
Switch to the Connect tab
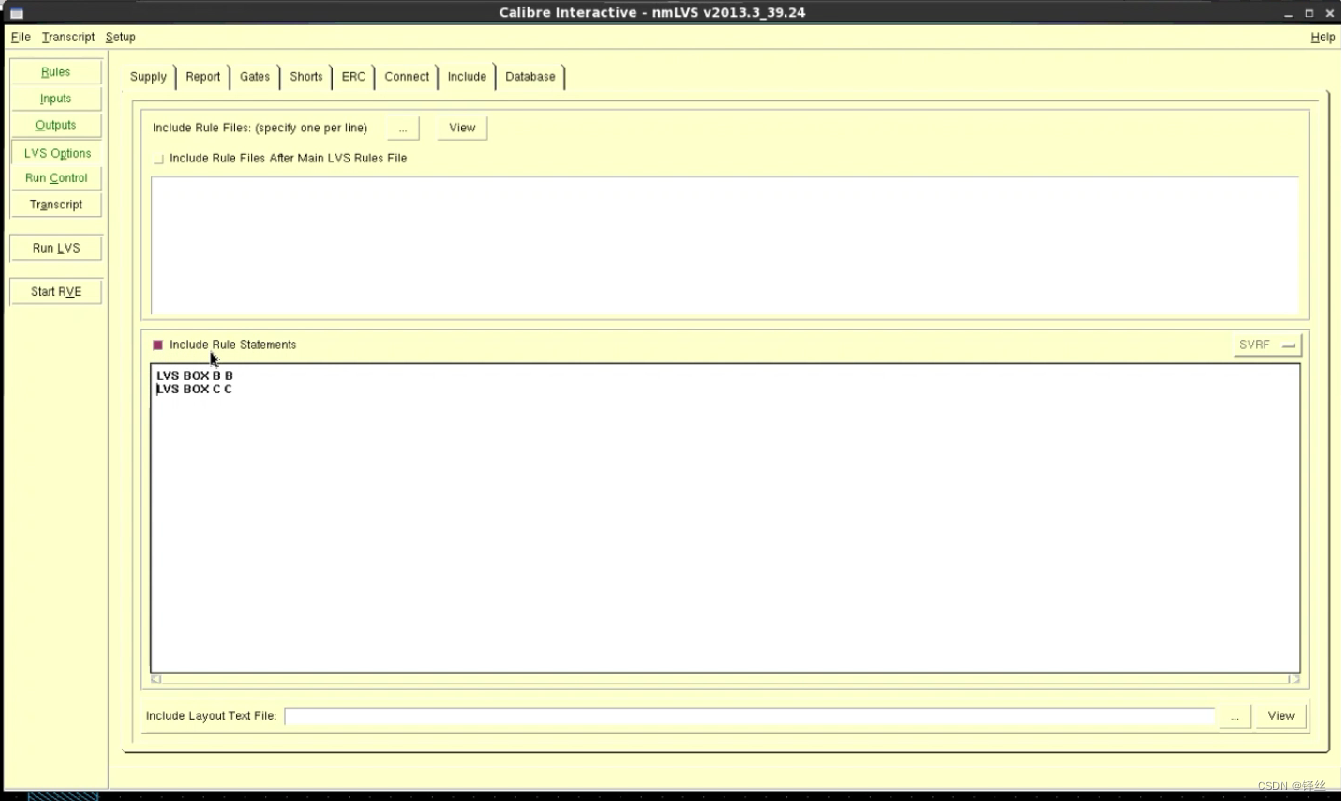[x=407, y=77]
